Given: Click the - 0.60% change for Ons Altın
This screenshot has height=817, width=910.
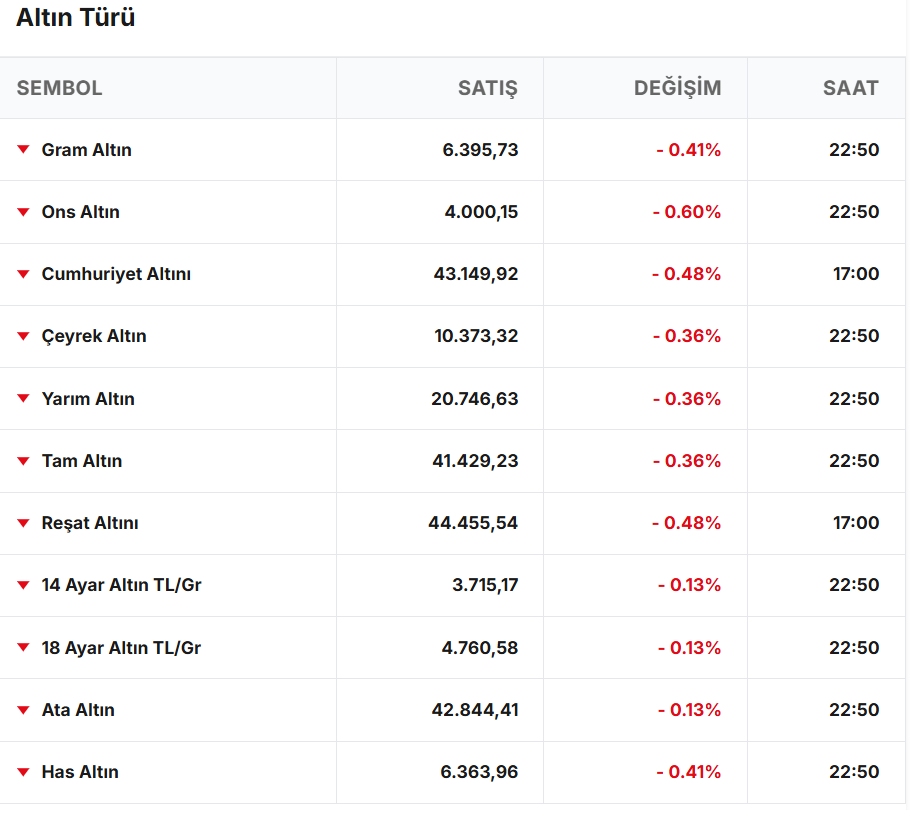Looking at the screenshot, I should point(687,212).
